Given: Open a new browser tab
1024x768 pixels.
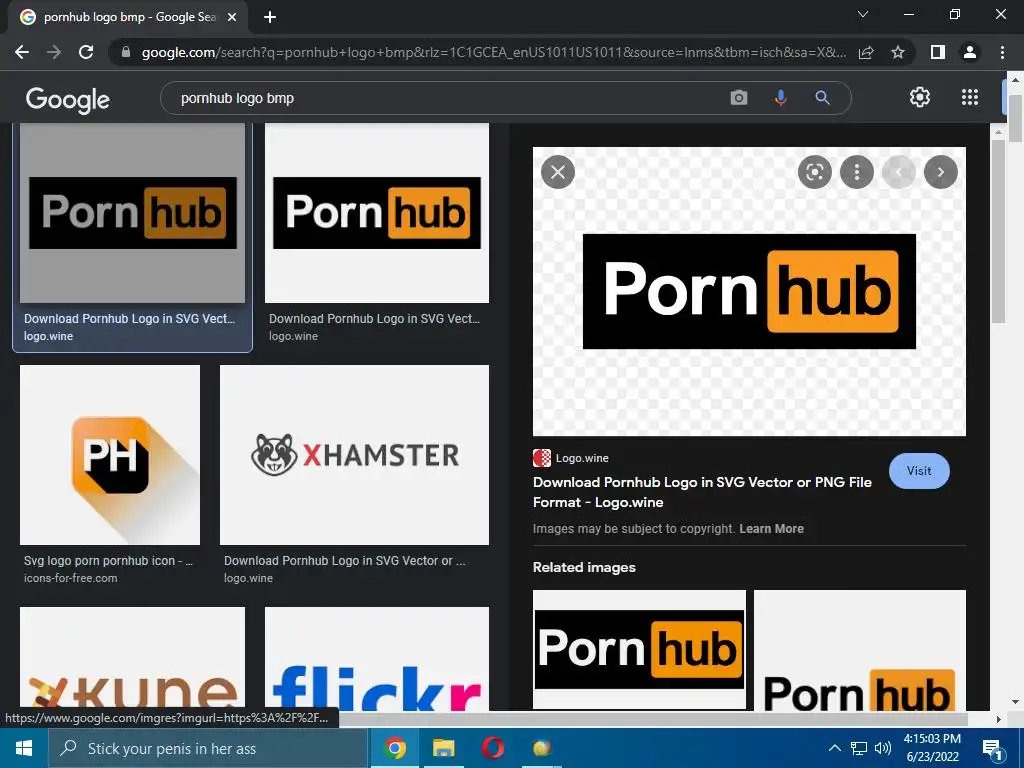Looking at the screenshot, I should click(x=270, y=17).
